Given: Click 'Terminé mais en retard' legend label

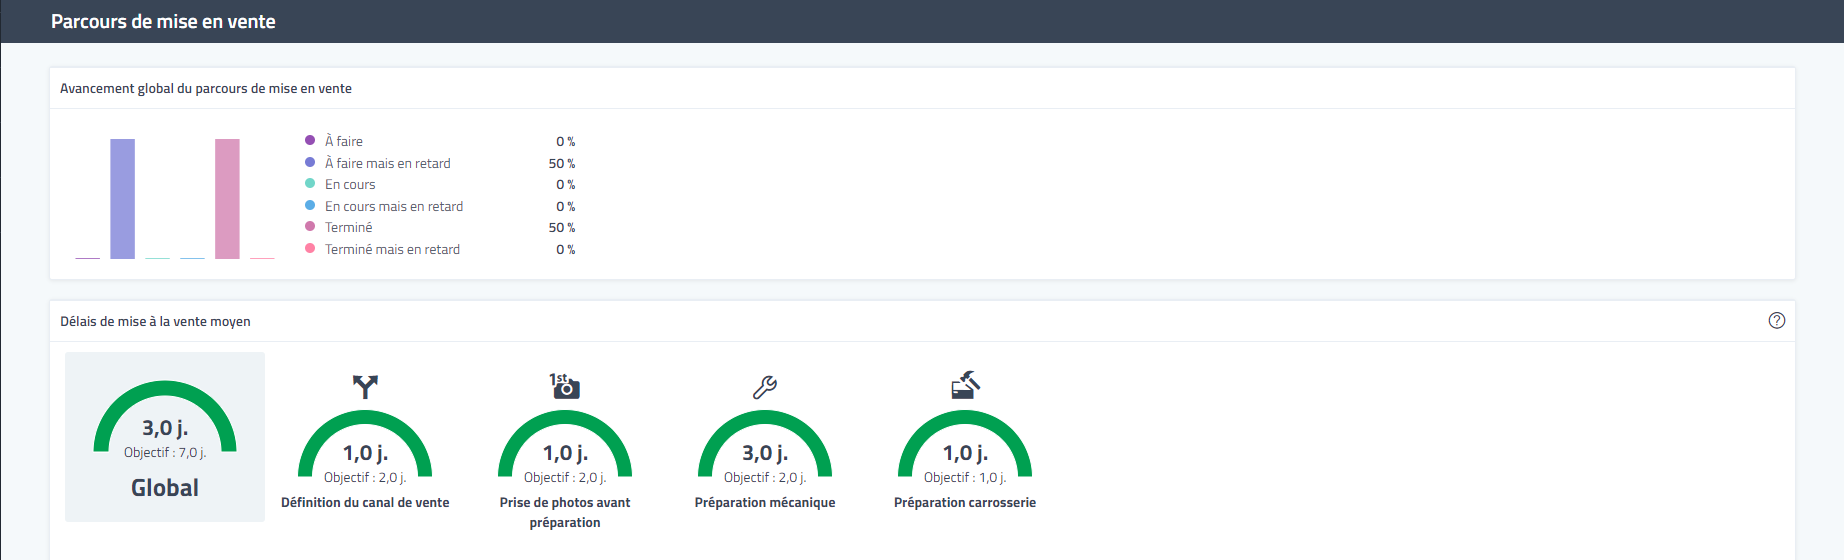Looking at the screenshot, I should click(x=393, y=249).
